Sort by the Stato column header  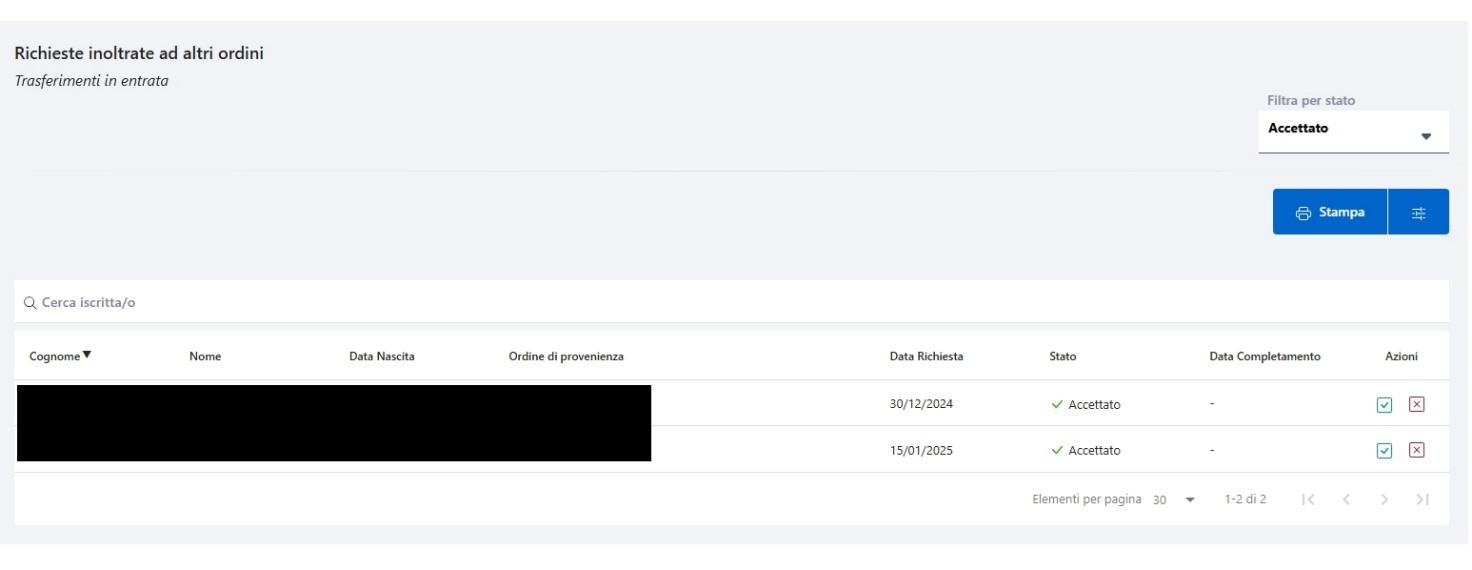1063,356
